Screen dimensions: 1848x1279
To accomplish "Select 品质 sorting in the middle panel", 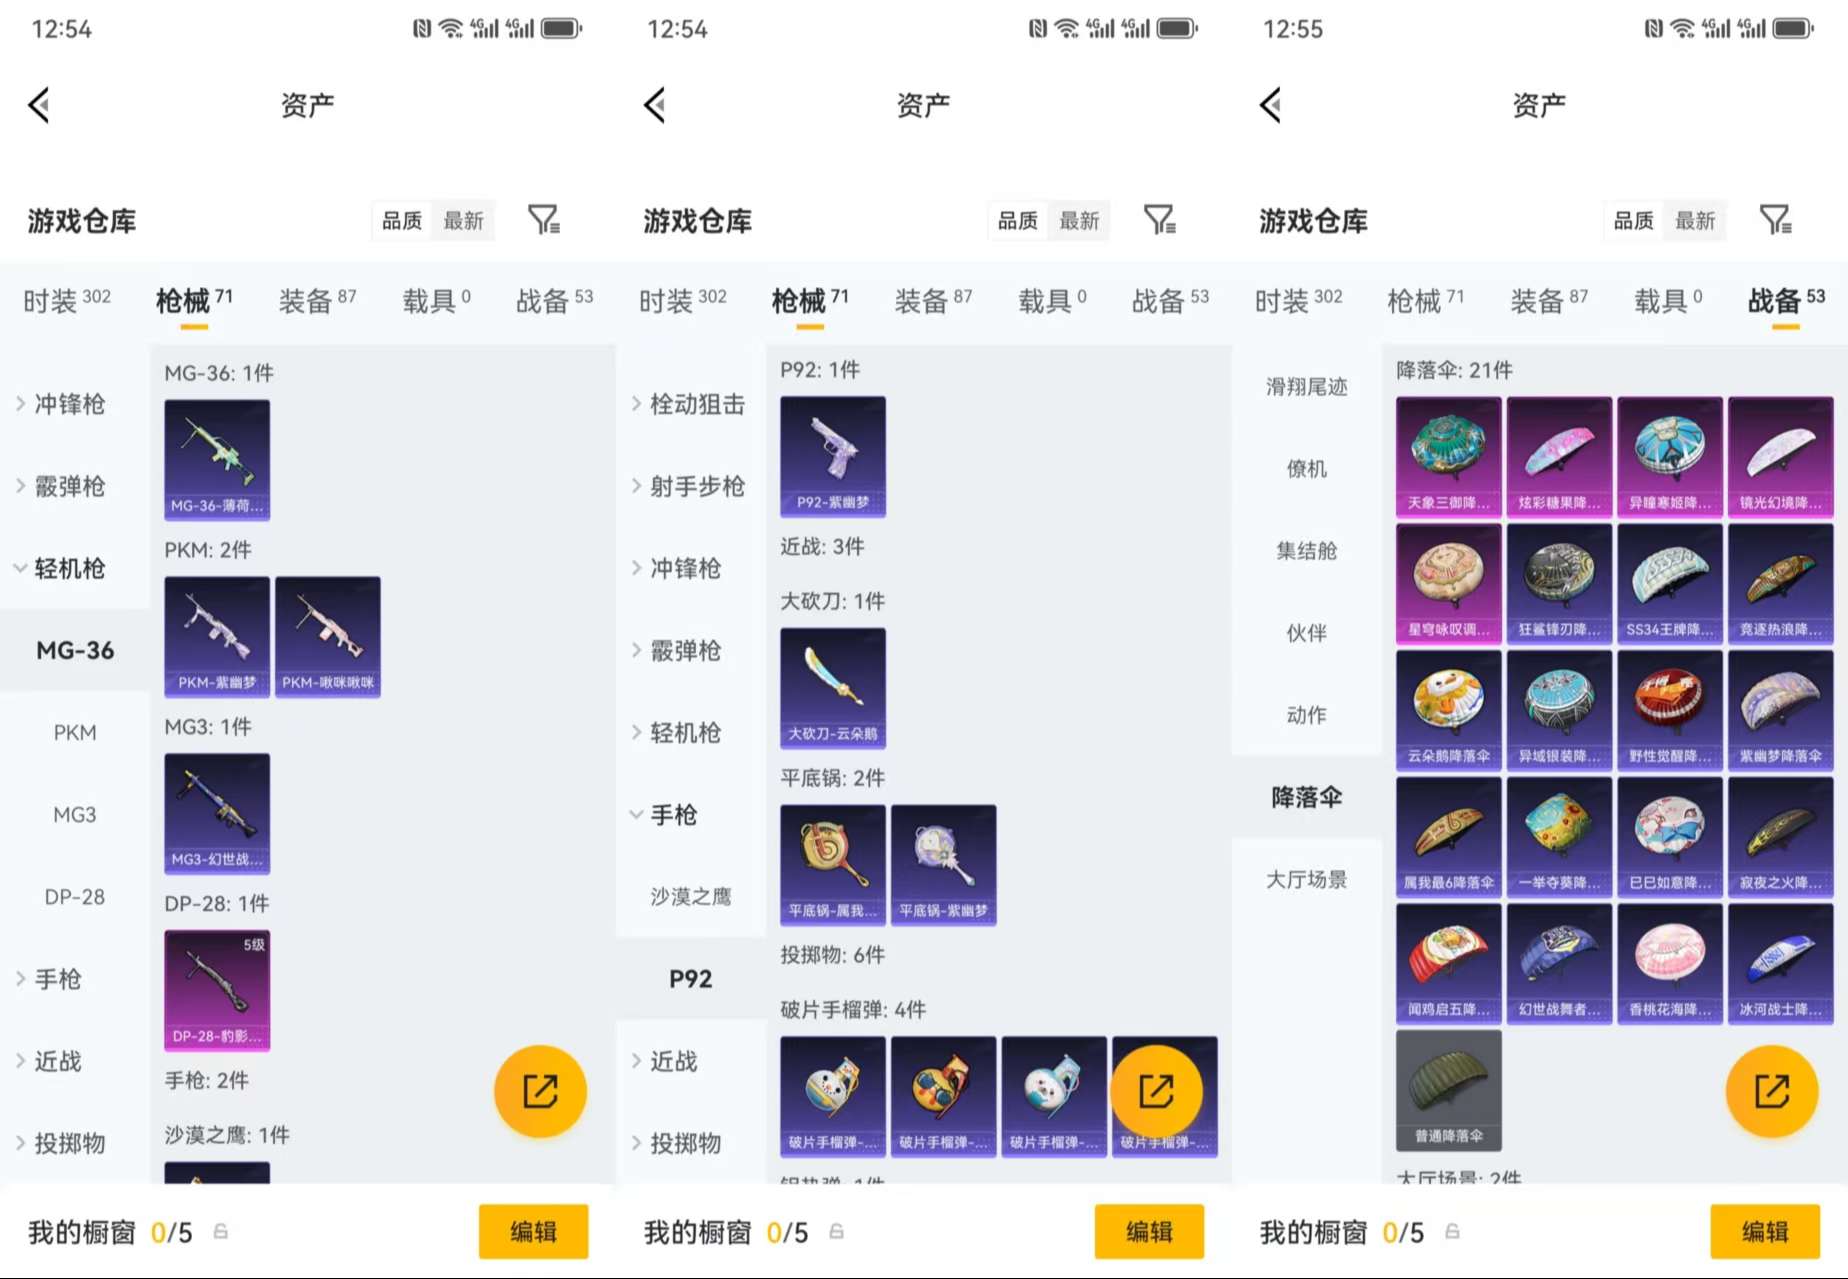I will (x=1018, y=220).
